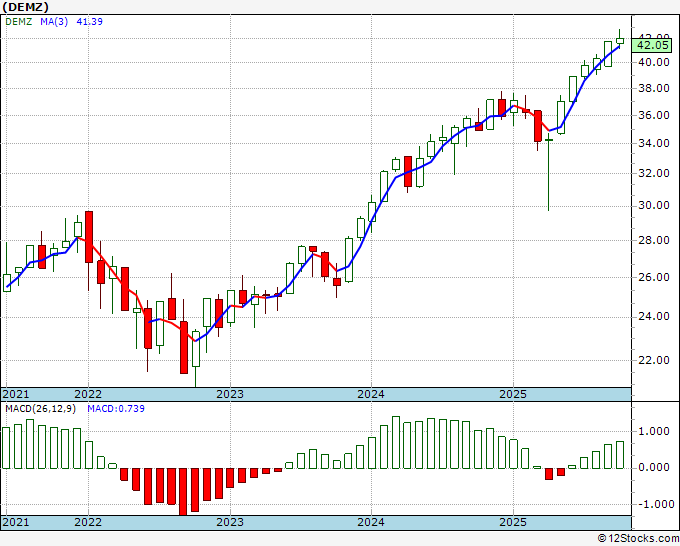Click the moving average value 41.39
Screen dimensions: 680x546
coord(89,21)
